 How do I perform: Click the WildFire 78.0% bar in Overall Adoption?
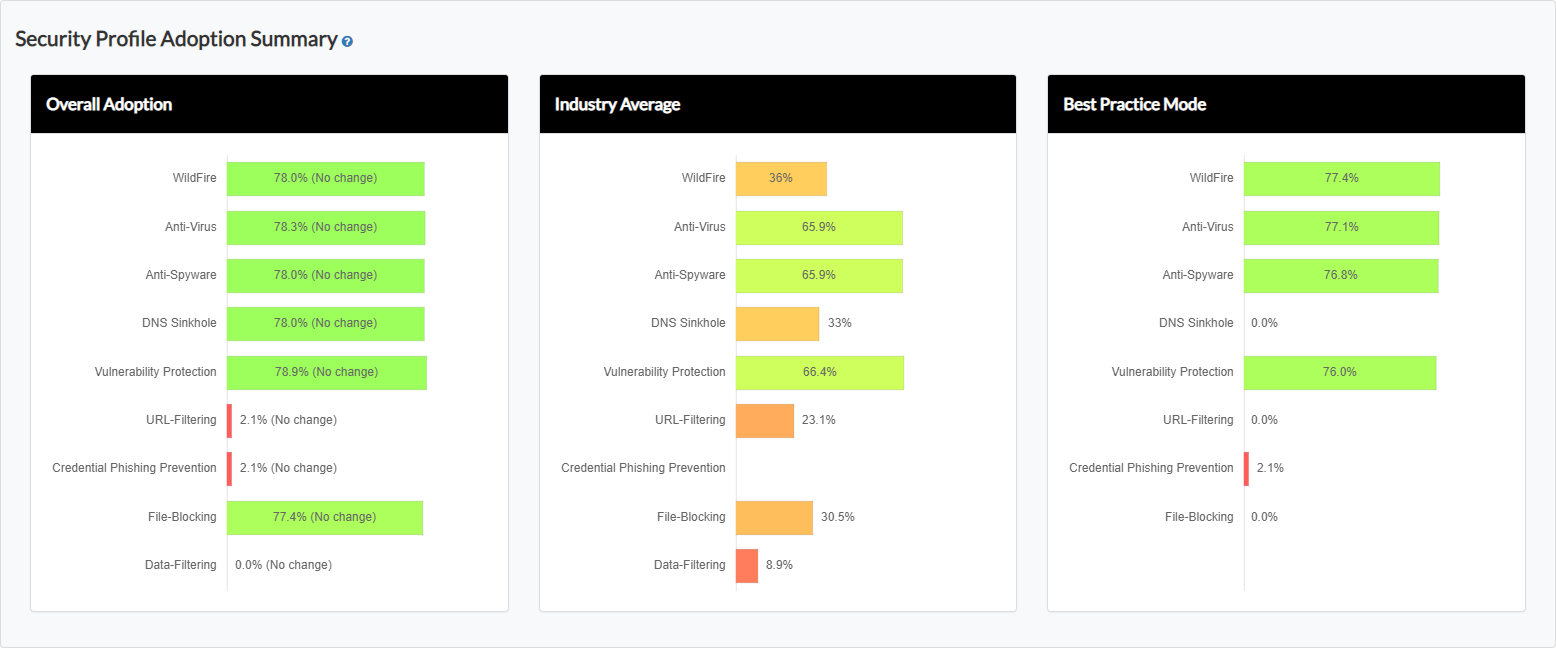[325, 178]
